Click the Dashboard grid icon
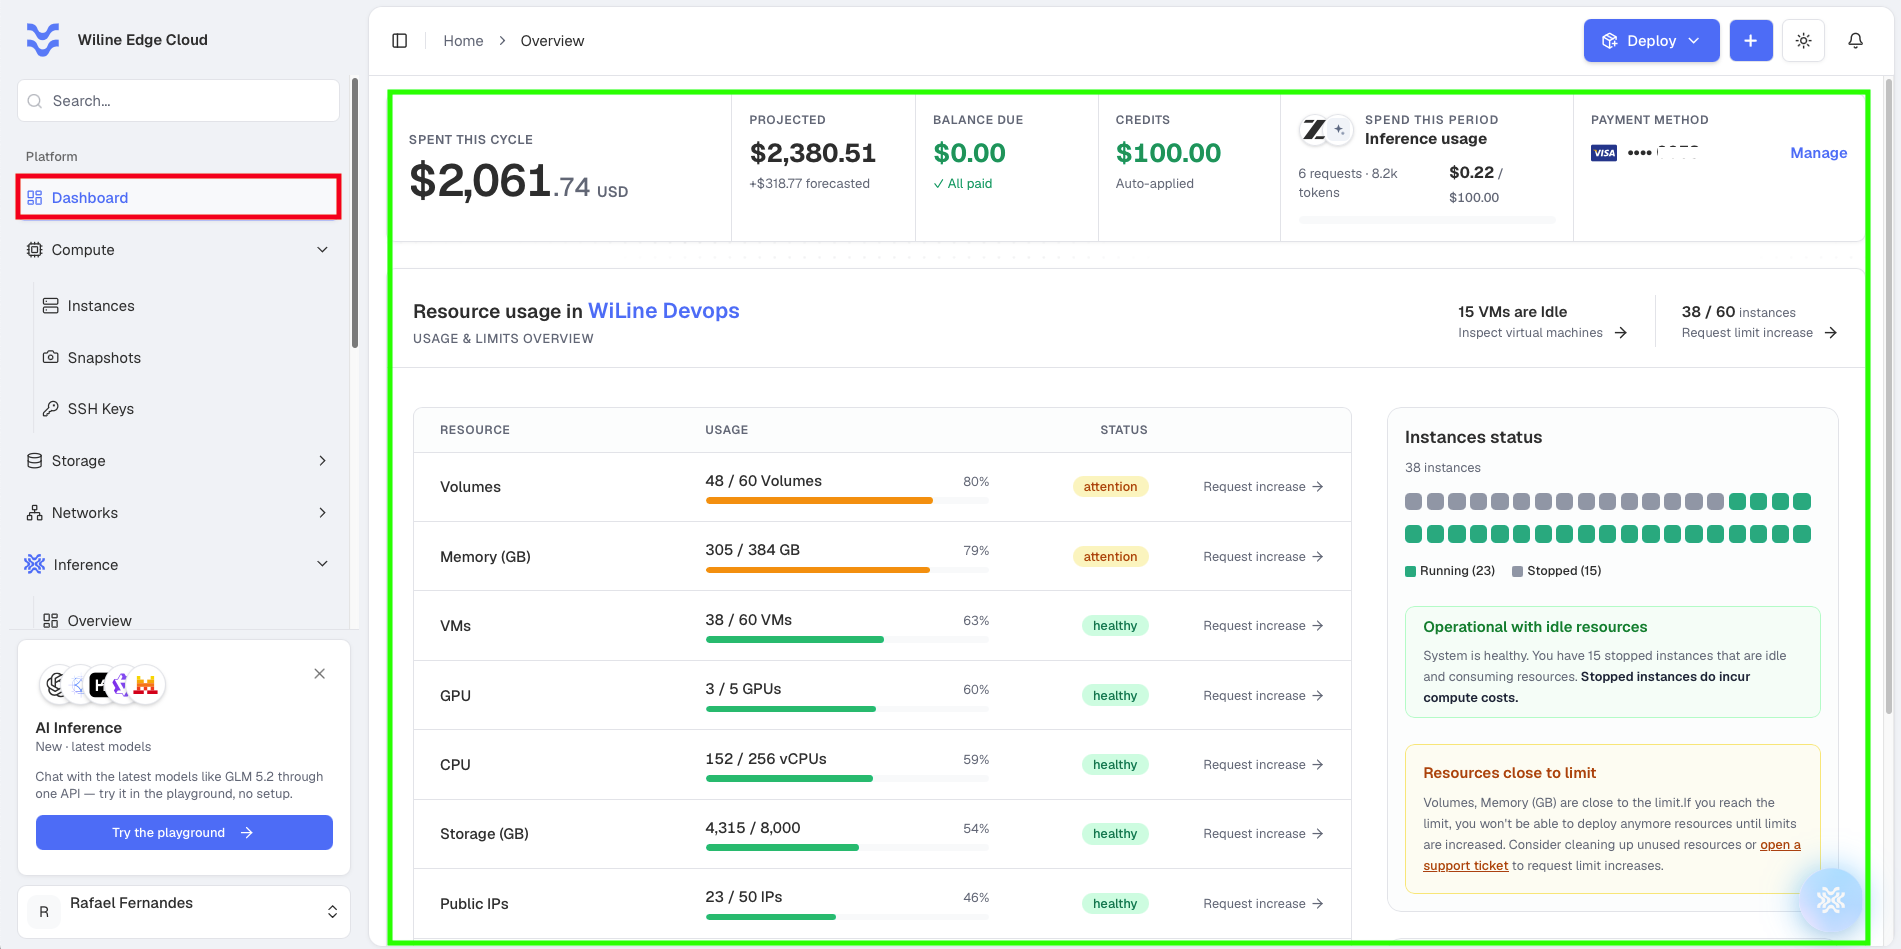Image resolution: width=1901 pixels, height=949 pixels. (35, 198)
